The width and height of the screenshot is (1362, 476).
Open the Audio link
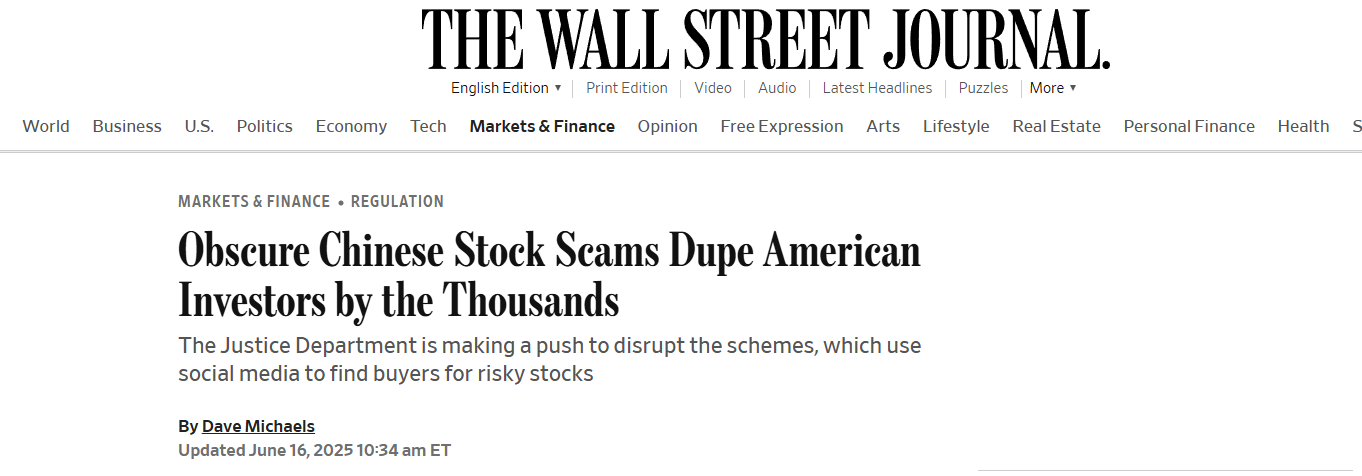(777, 88)
